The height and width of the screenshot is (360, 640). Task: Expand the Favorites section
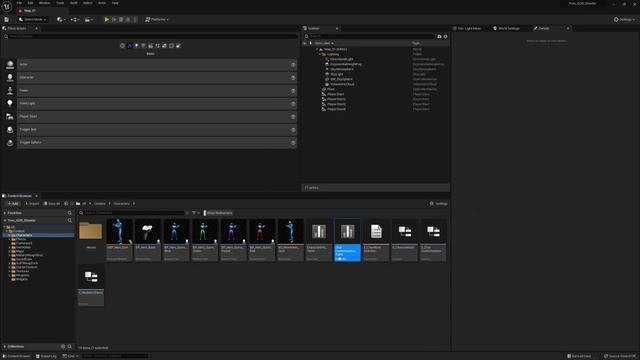tap(5, 213)
